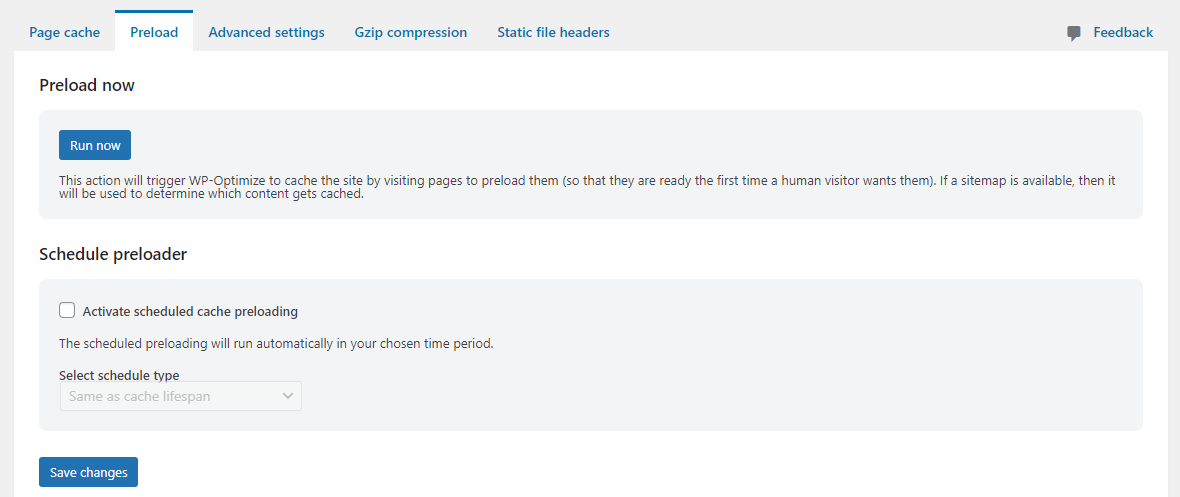Screen dimensions: 1180x497
Task: Click the 'Preload now' section heading
Action: tap(87, 85)
